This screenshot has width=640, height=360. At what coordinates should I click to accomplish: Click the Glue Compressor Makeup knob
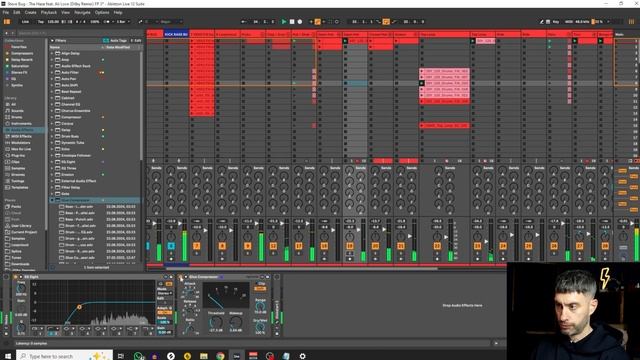[236, 322]
